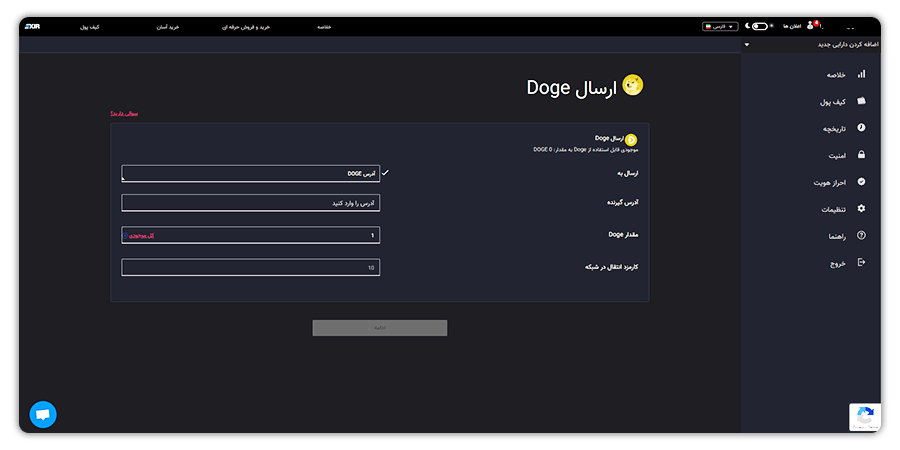The width and height of the screenshot is (900, 450).
Task: Click the راهنما sidebar text
Action: pos(837,236)
